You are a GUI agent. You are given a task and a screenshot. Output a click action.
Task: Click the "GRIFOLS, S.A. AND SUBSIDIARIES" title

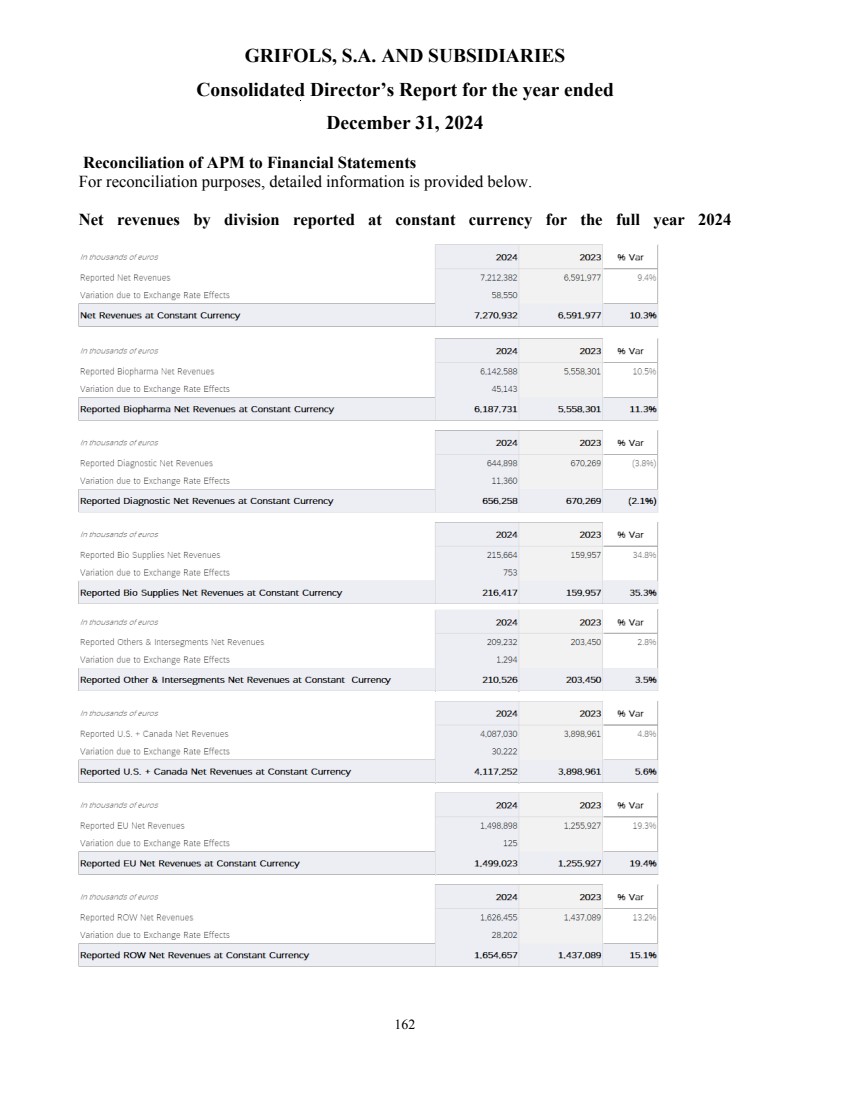coord(404,55)
